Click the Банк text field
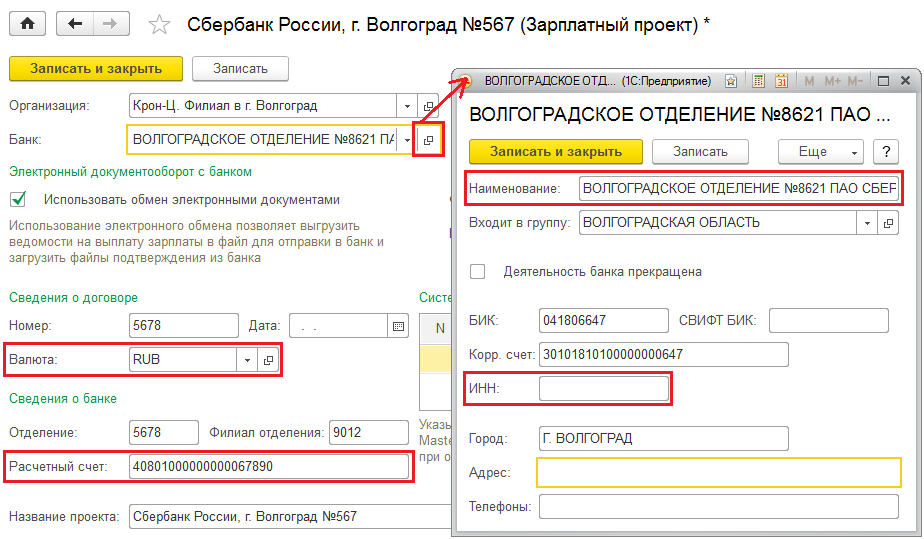 click(x=263, y=140)
